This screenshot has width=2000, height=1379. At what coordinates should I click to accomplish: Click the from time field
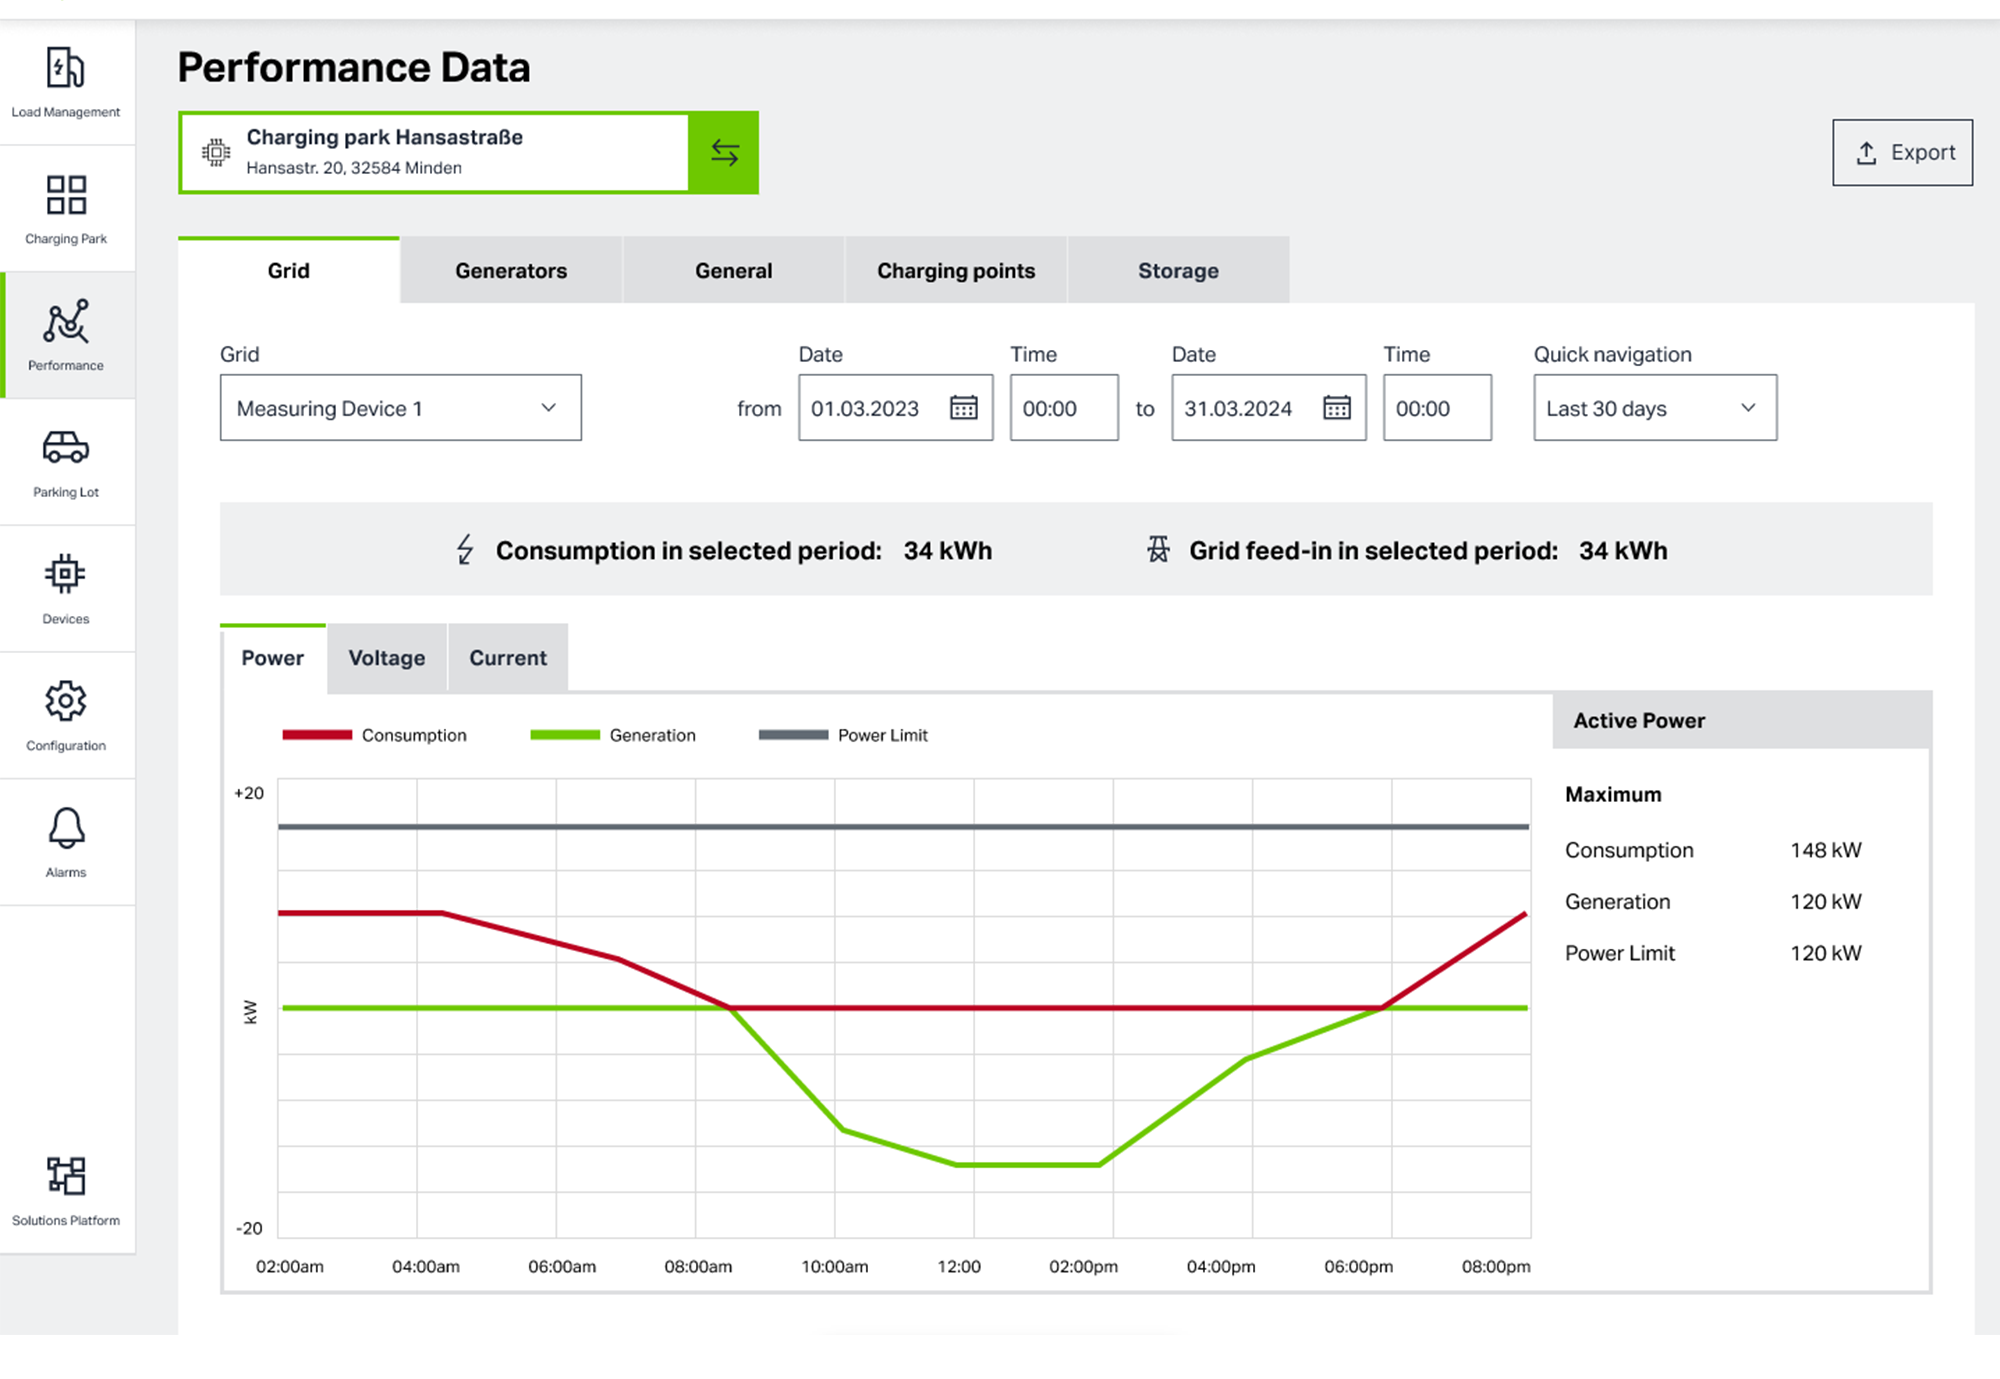point(1064,408)
